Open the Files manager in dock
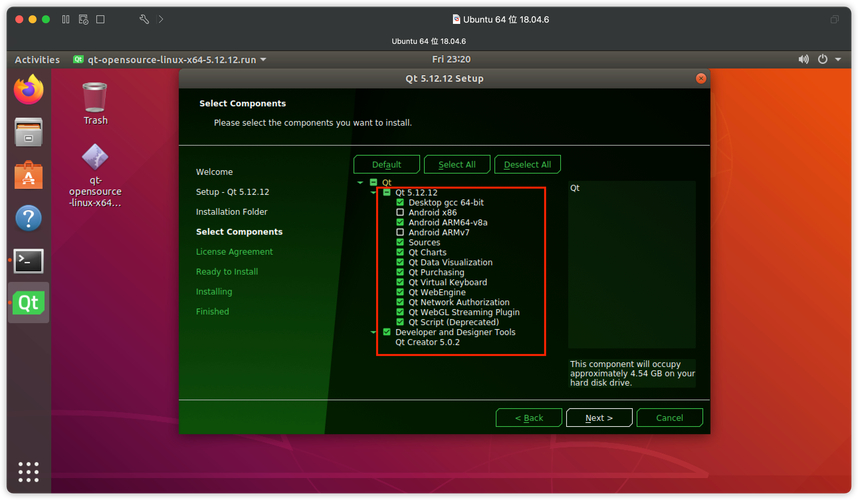The height and width of the screenshot is (500, 858). click(x=29, y=132)
